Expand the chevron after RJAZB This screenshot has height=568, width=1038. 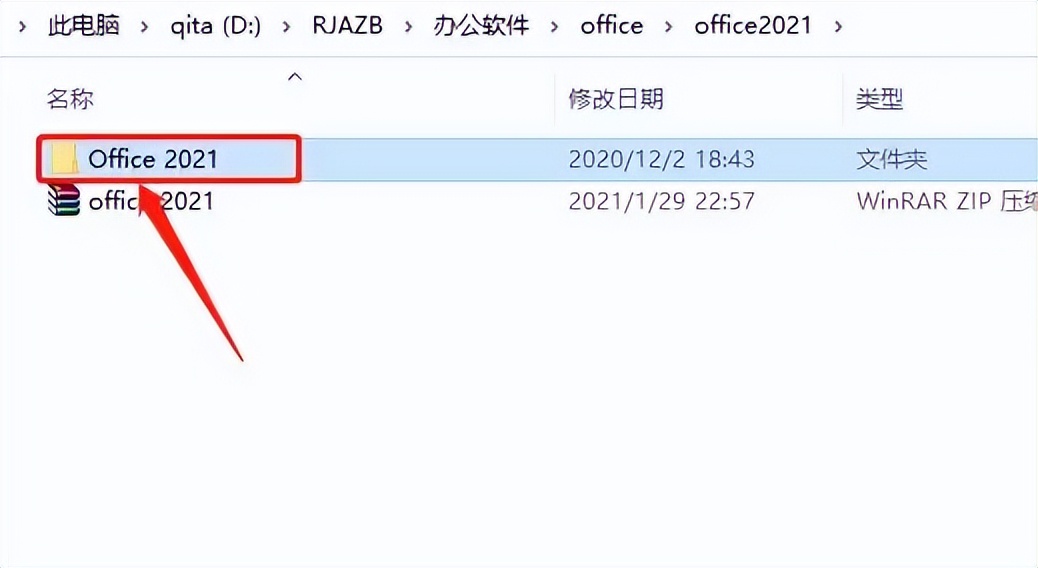click(408, 27)
